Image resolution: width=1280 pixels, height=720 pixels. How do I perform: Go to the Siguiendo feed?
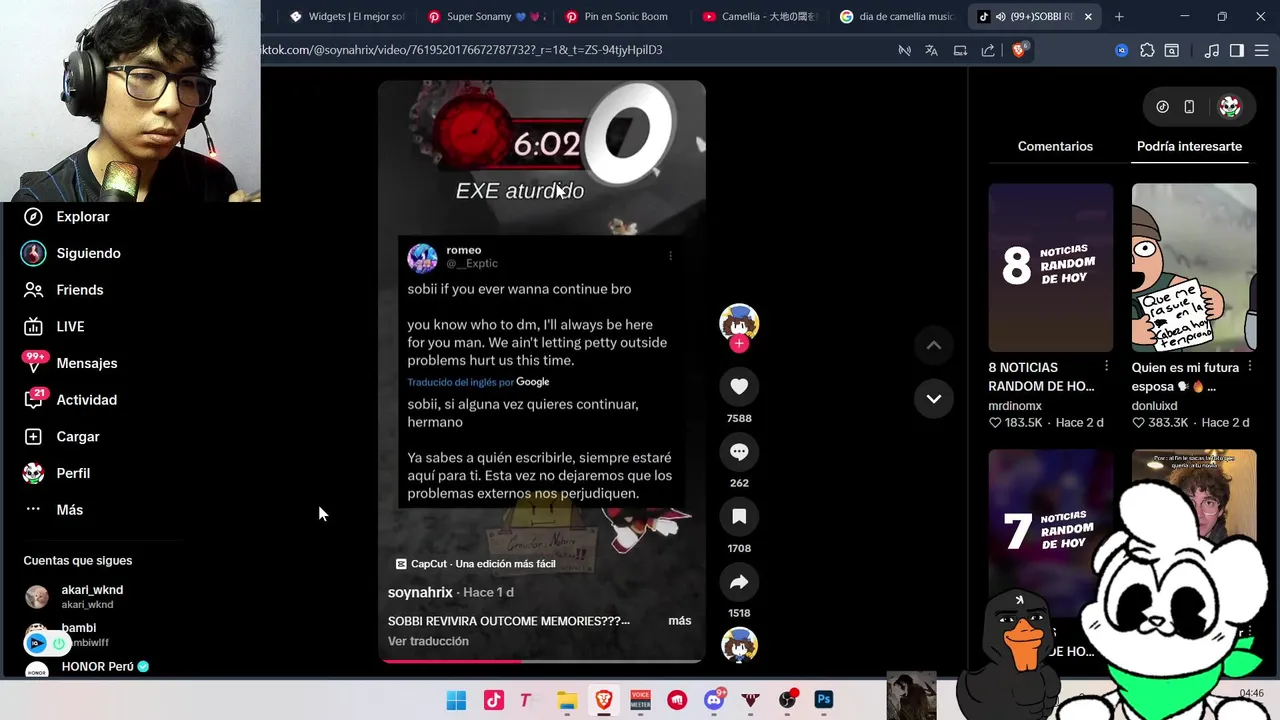pyautogui.click(x=72, y=253)
